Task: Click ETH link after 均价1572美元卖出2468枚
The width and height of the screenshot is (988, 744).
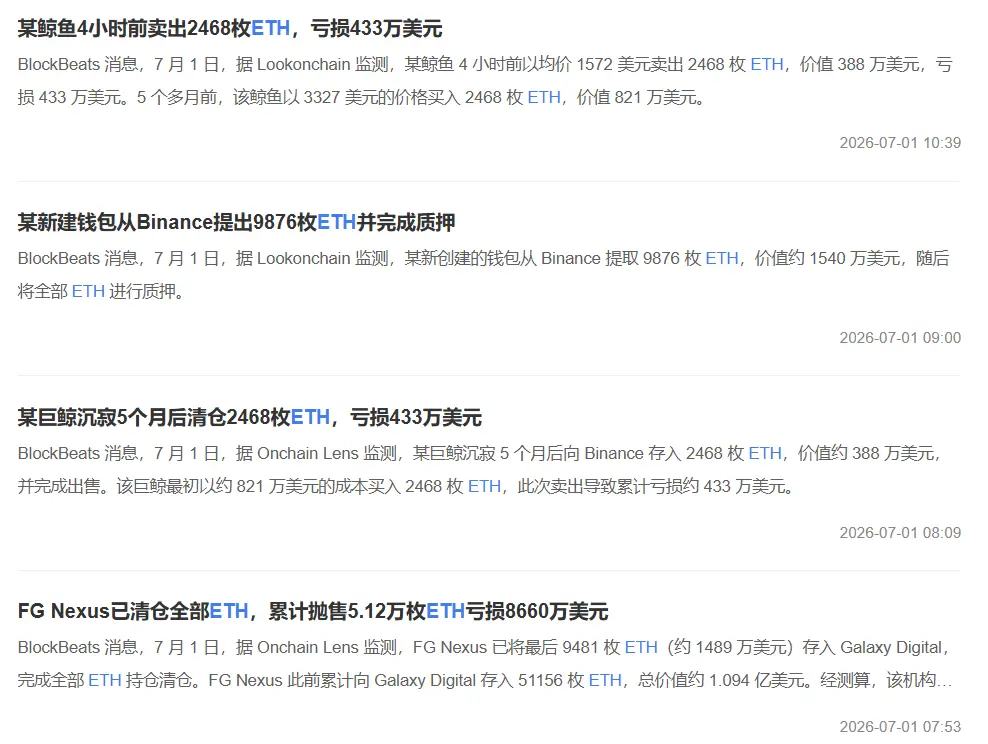Action: point(767,64)
